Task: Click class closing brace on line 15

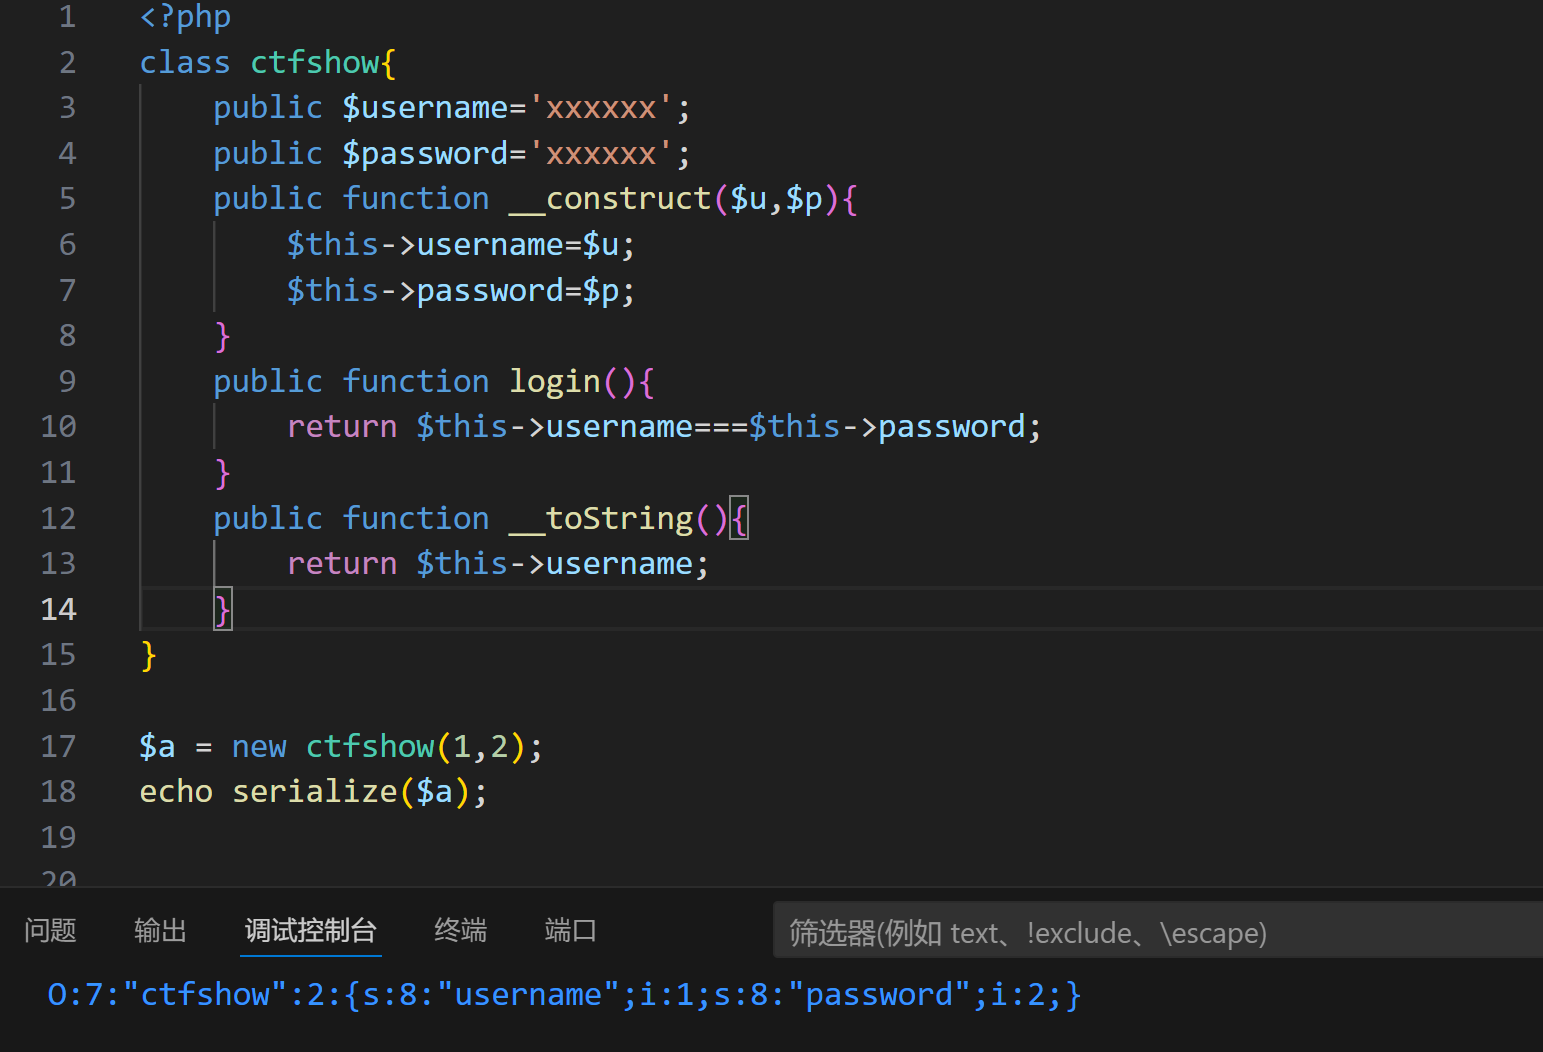Action: coord(149,655)
